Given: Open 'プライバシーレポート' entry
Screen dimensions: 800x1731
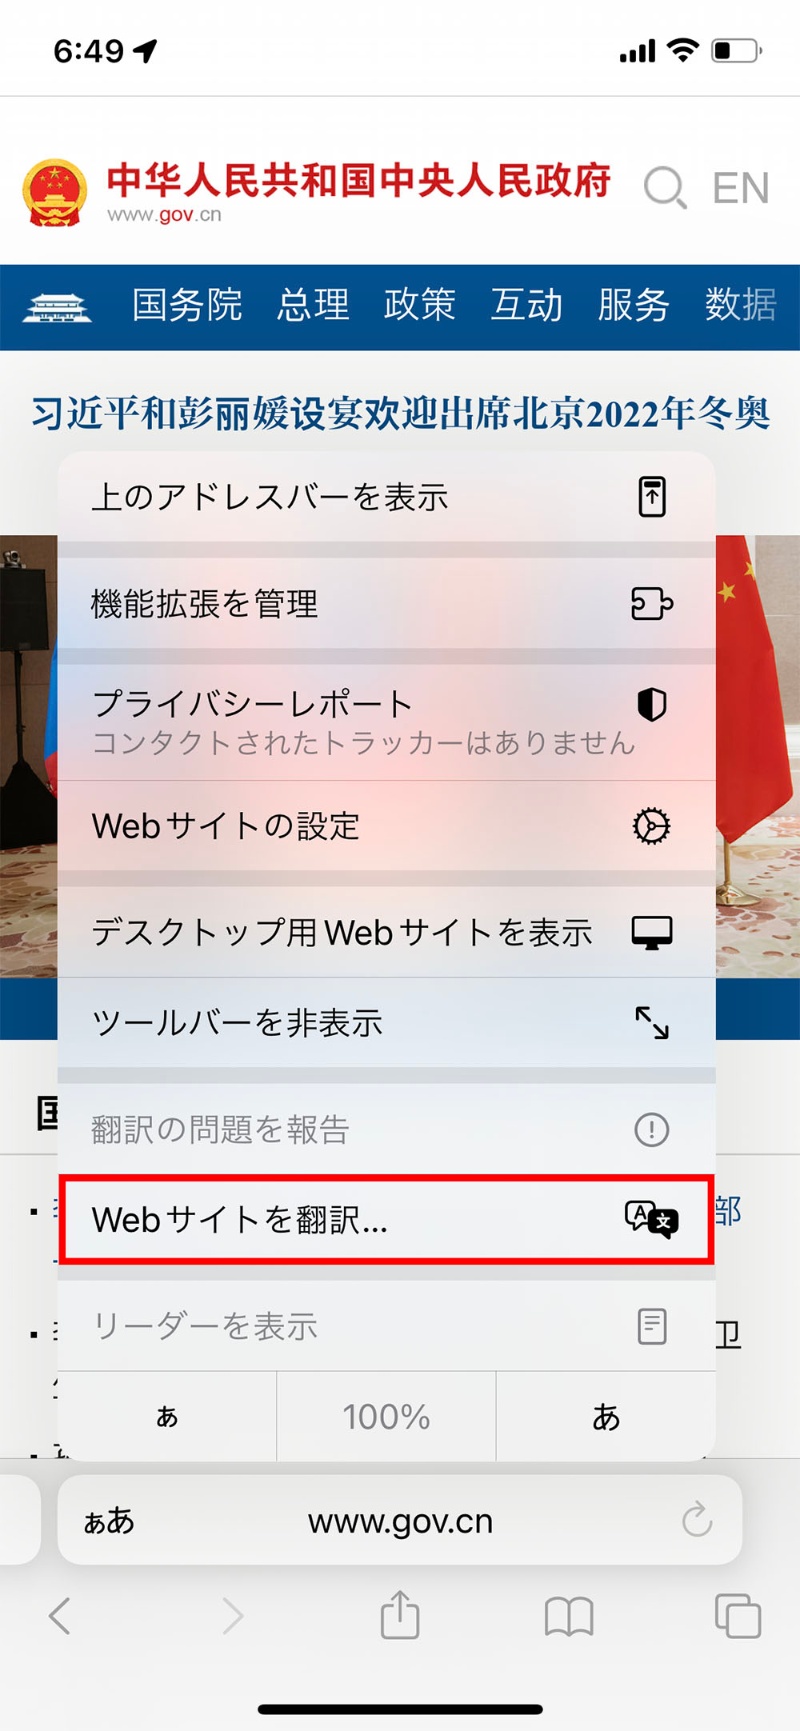Looking at the screenshot, I should coord(386,722).
